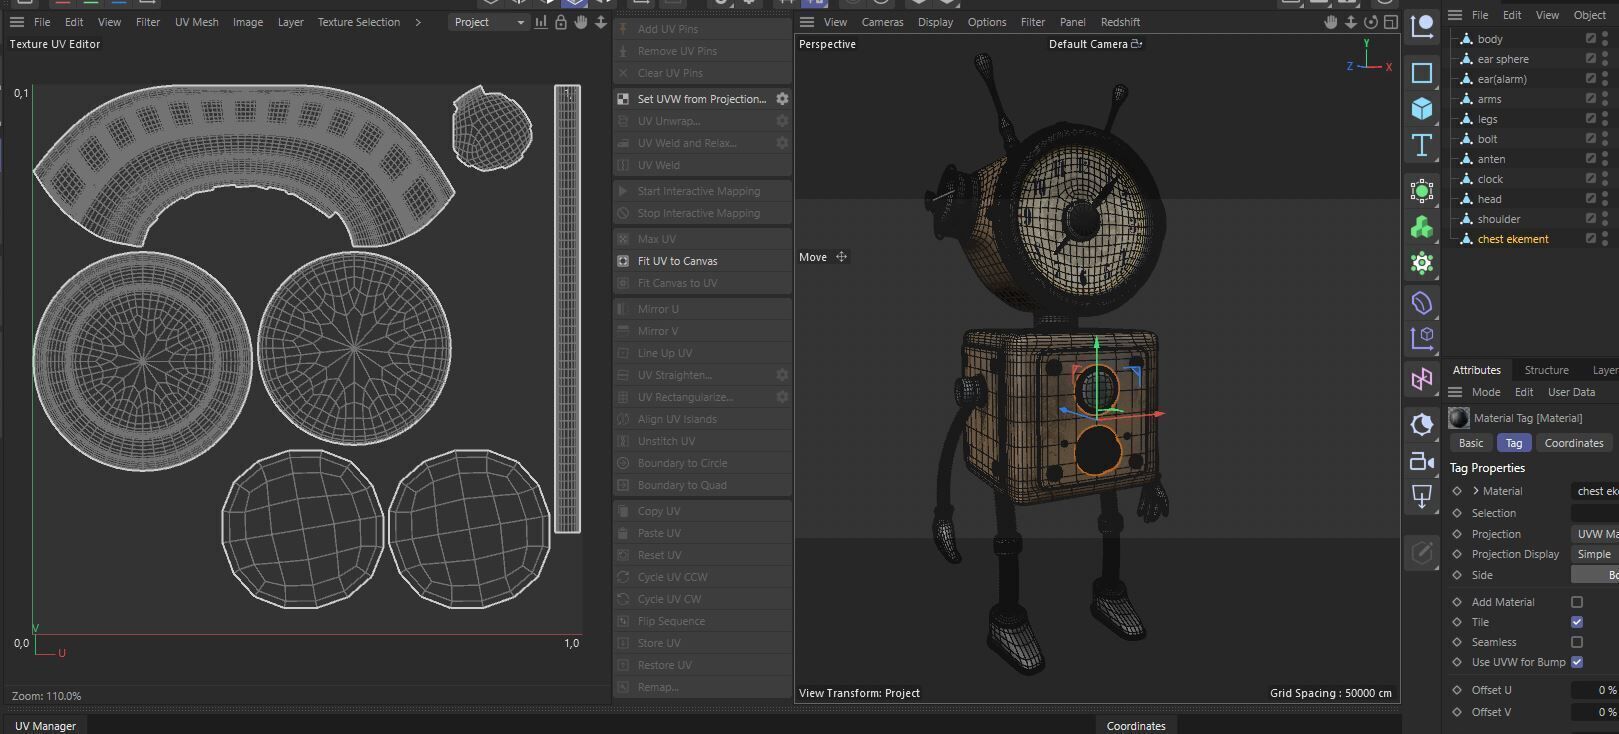This screenshot has height=734, width=1619.
Task: Click the green Effector gear icon
Action: 1421,263
